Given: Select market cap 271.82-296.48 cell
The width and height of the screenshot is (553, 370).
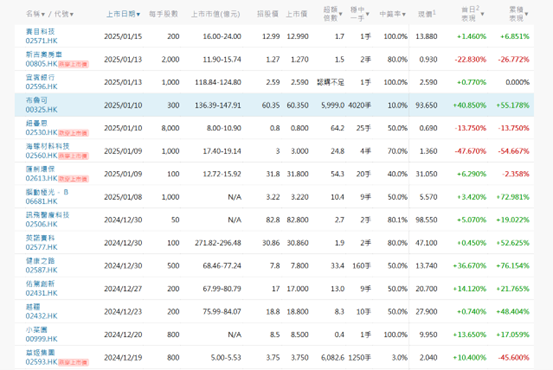Looking at the screenshot, I should coord(218,243).
